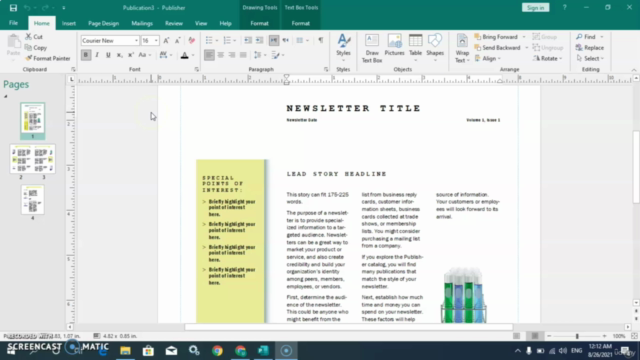640x360 pixels.
Task: Open the Help question mark icon
Action: point(564,8)
